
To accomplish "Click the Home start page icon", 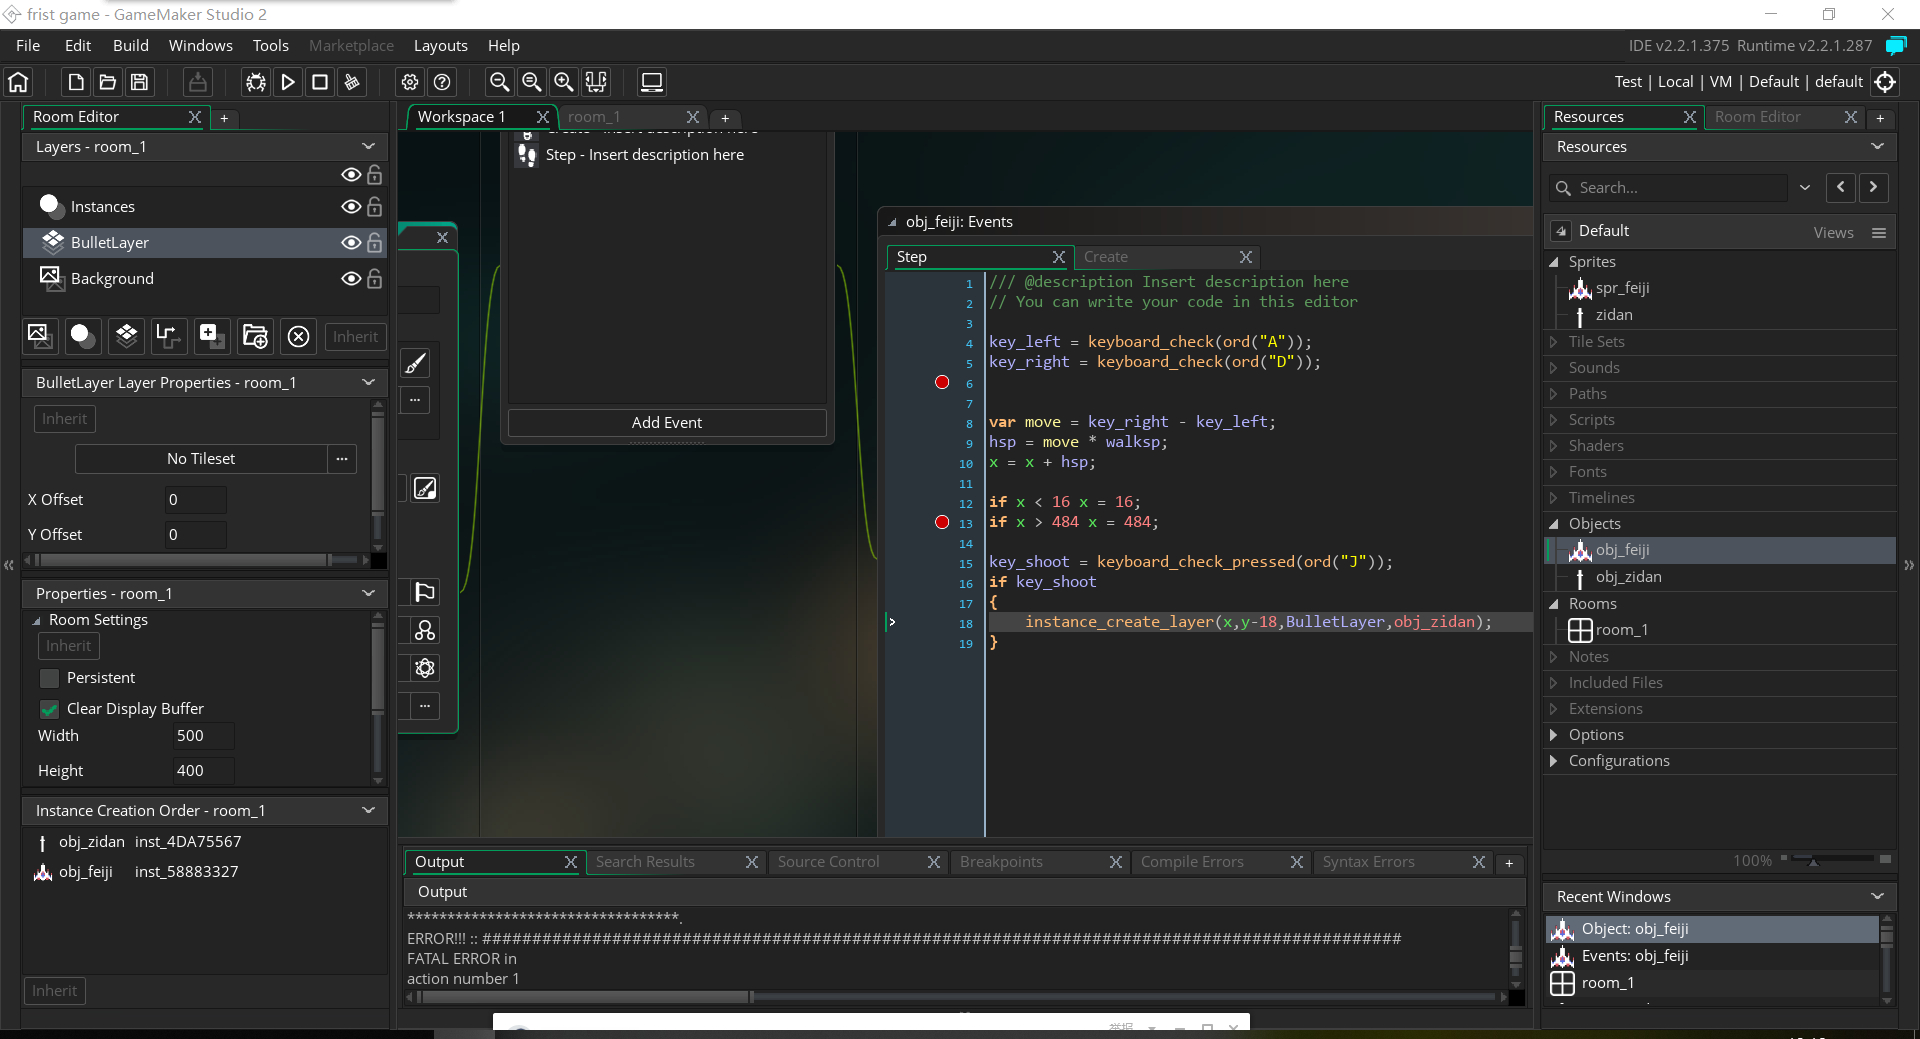I will [x=19, y=82].
